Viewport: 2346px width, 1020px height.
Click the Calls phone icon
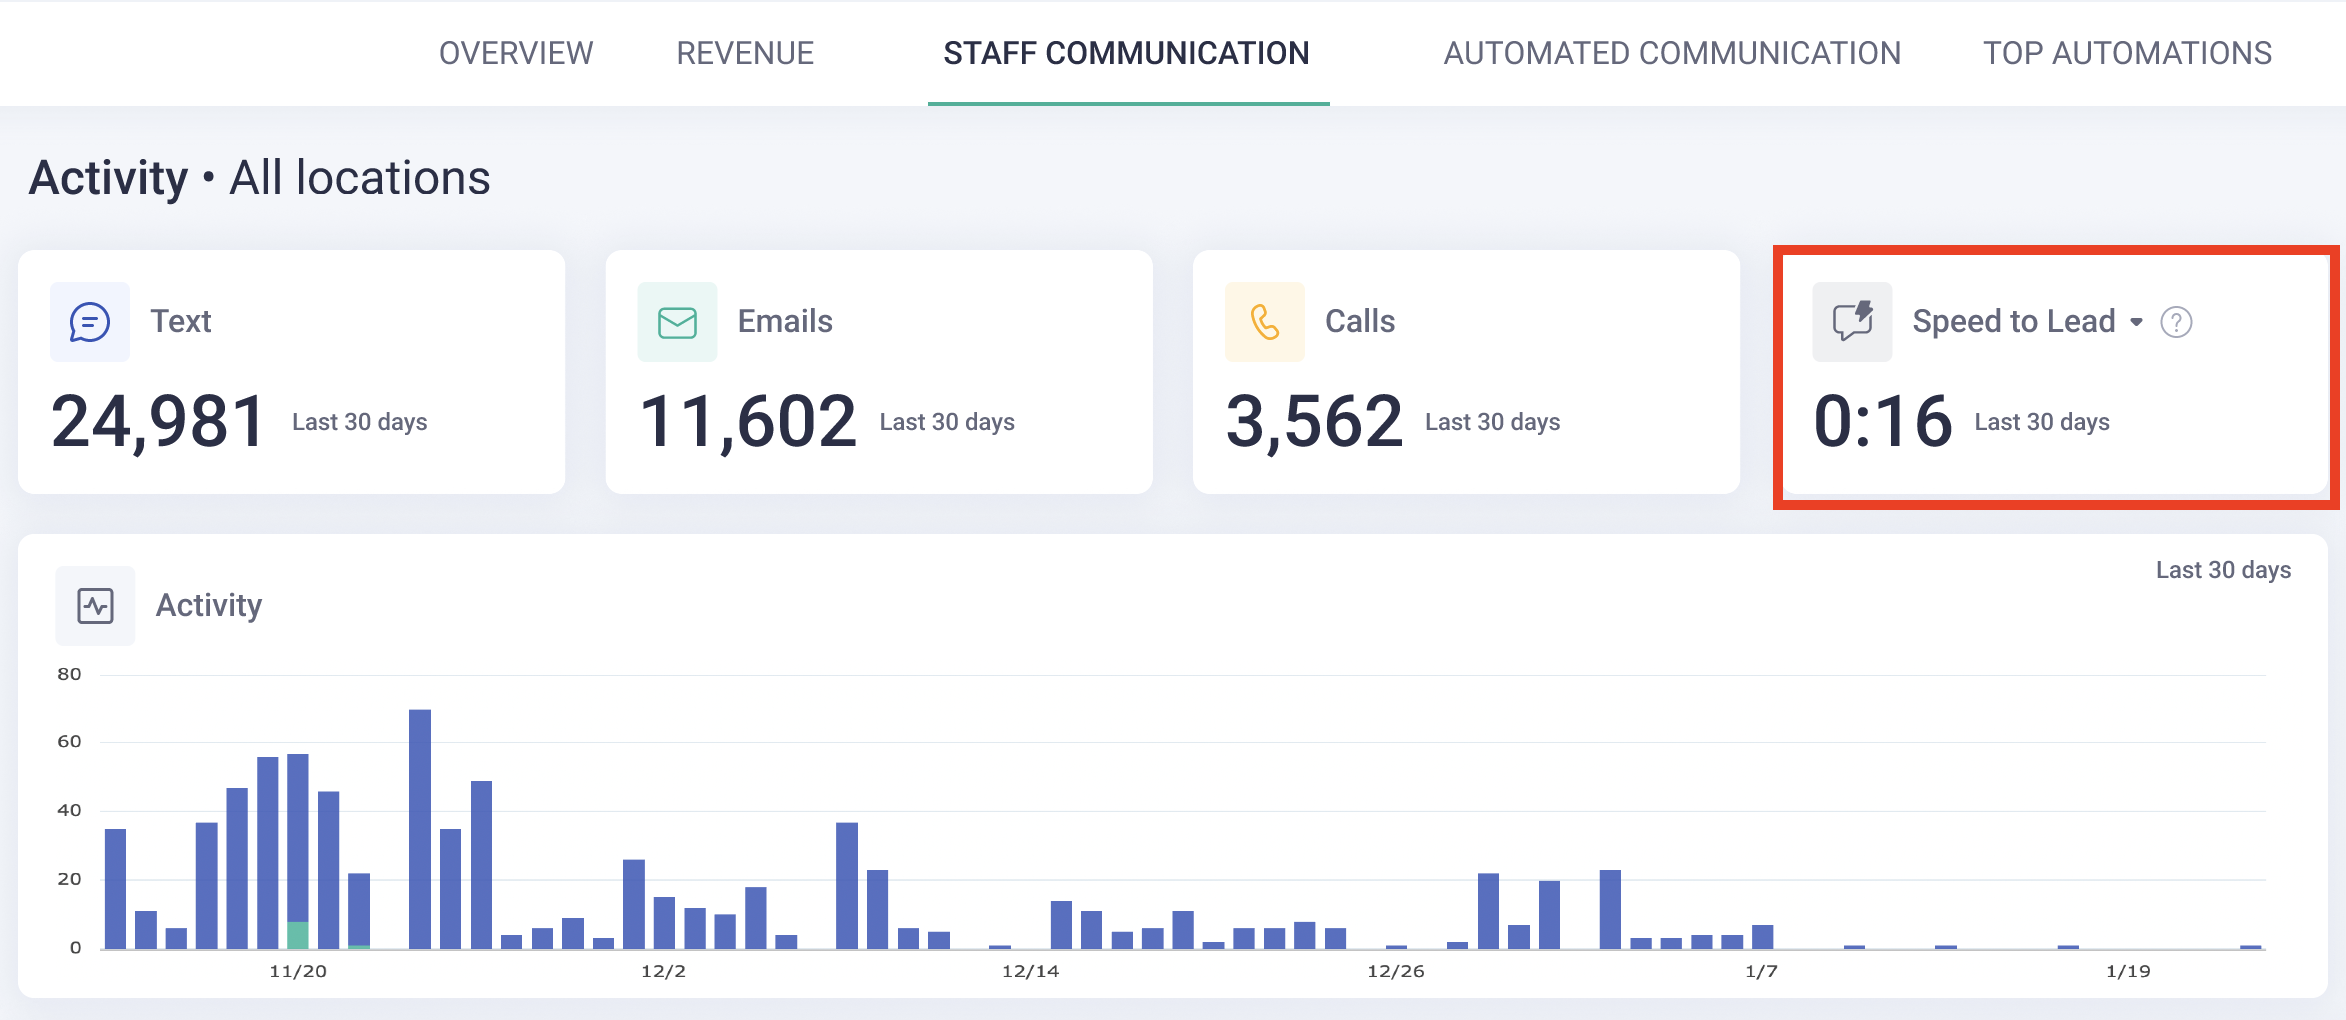tap(1265, 322)
